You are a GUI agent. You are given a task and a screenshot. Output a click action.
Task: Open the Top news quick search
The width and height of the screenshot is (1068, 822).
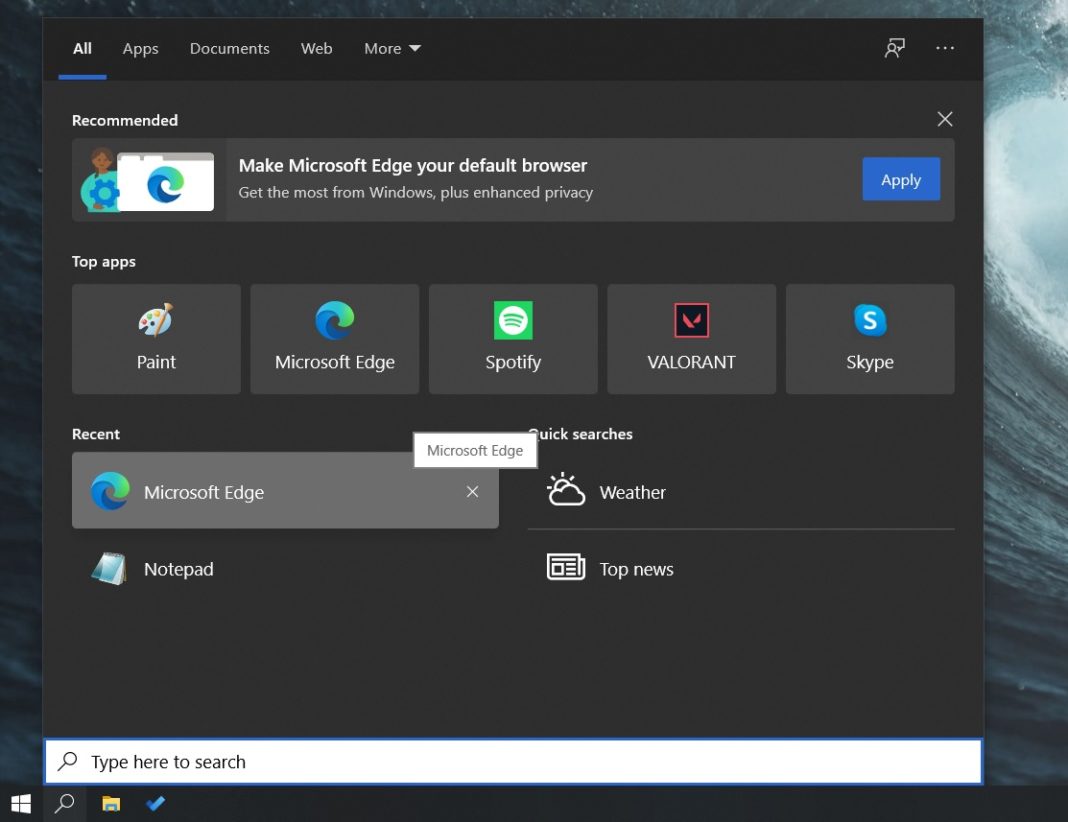636,568
